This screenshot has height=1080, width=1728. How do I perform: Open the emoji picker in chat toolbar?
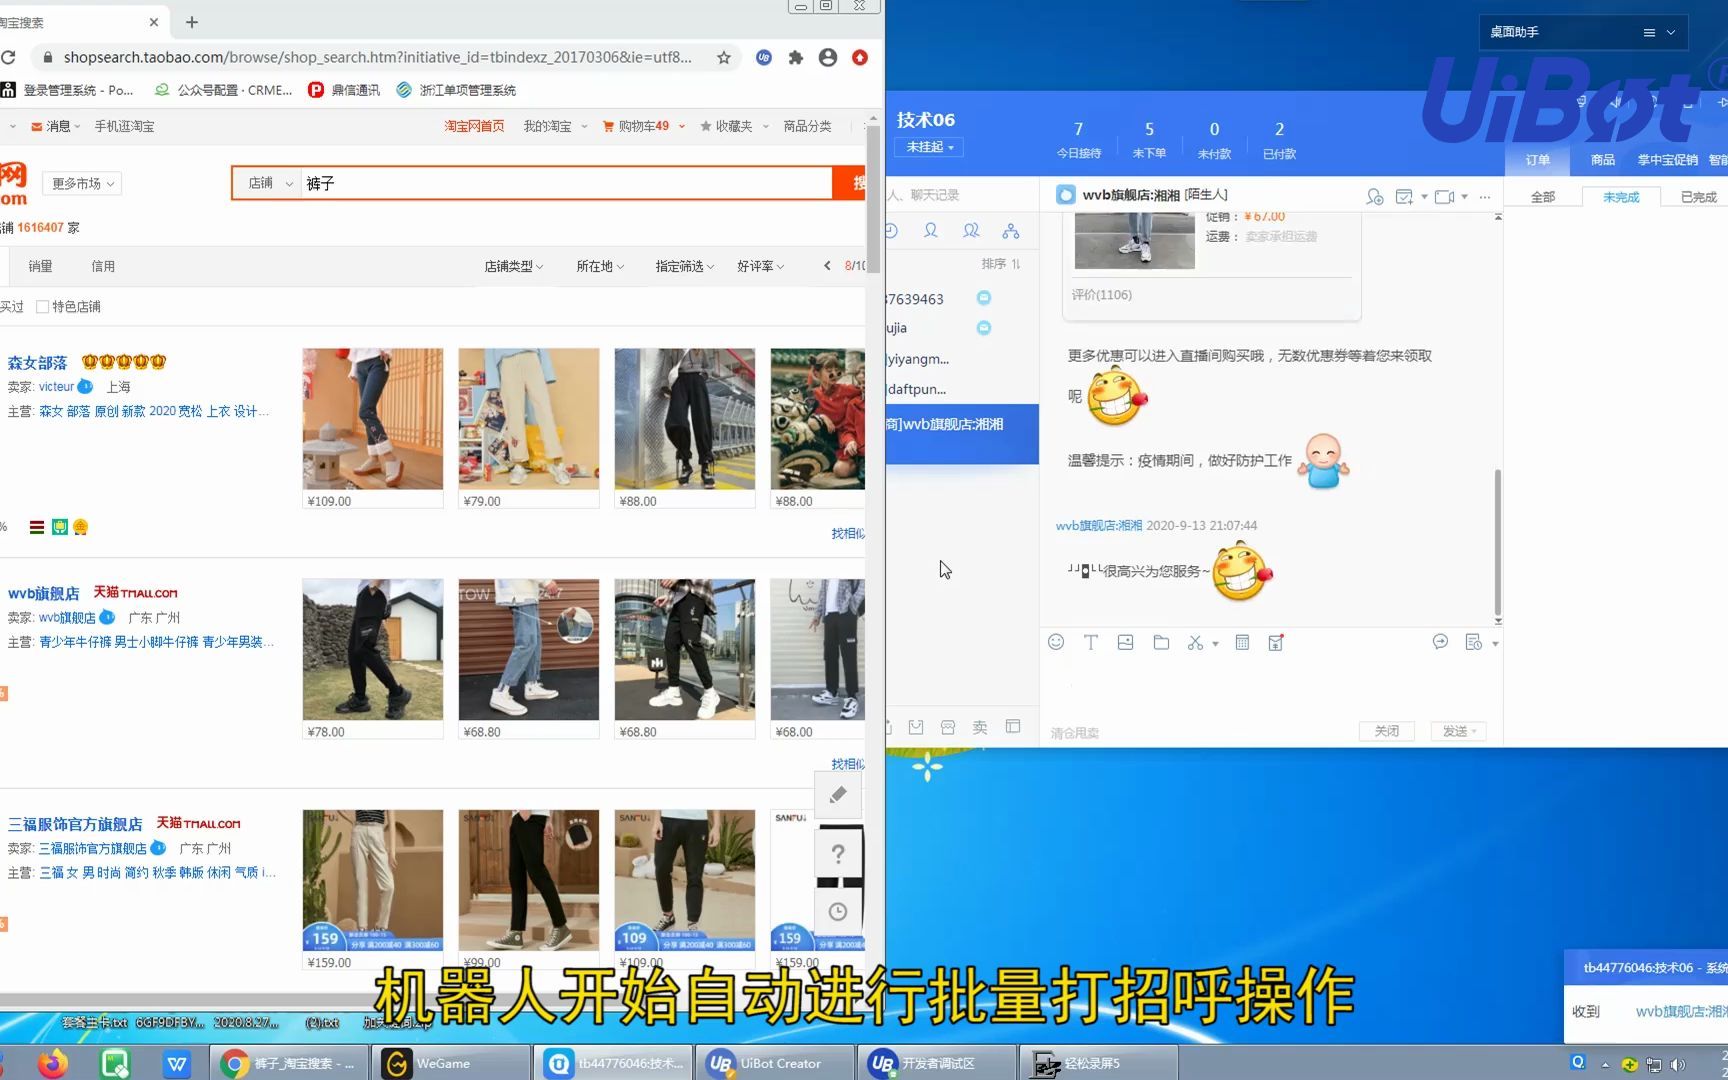(x=1056, y=642)
